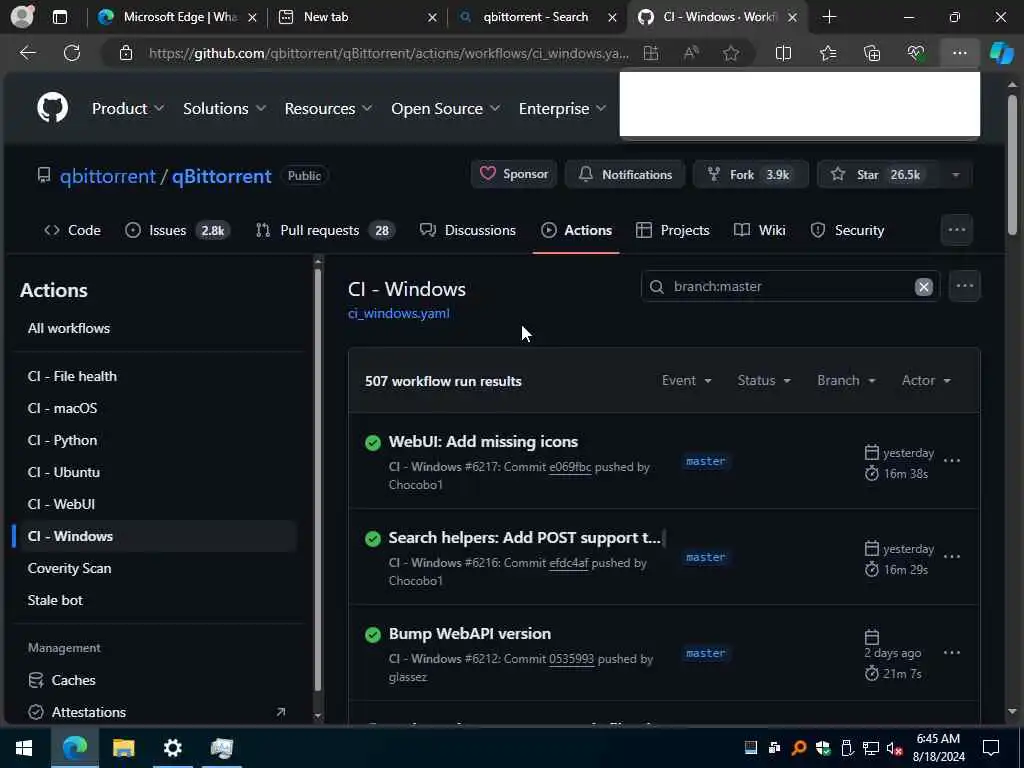Open the Star lists dropdown arrow
Screen dimensions: 1024x768
(955, 174)
